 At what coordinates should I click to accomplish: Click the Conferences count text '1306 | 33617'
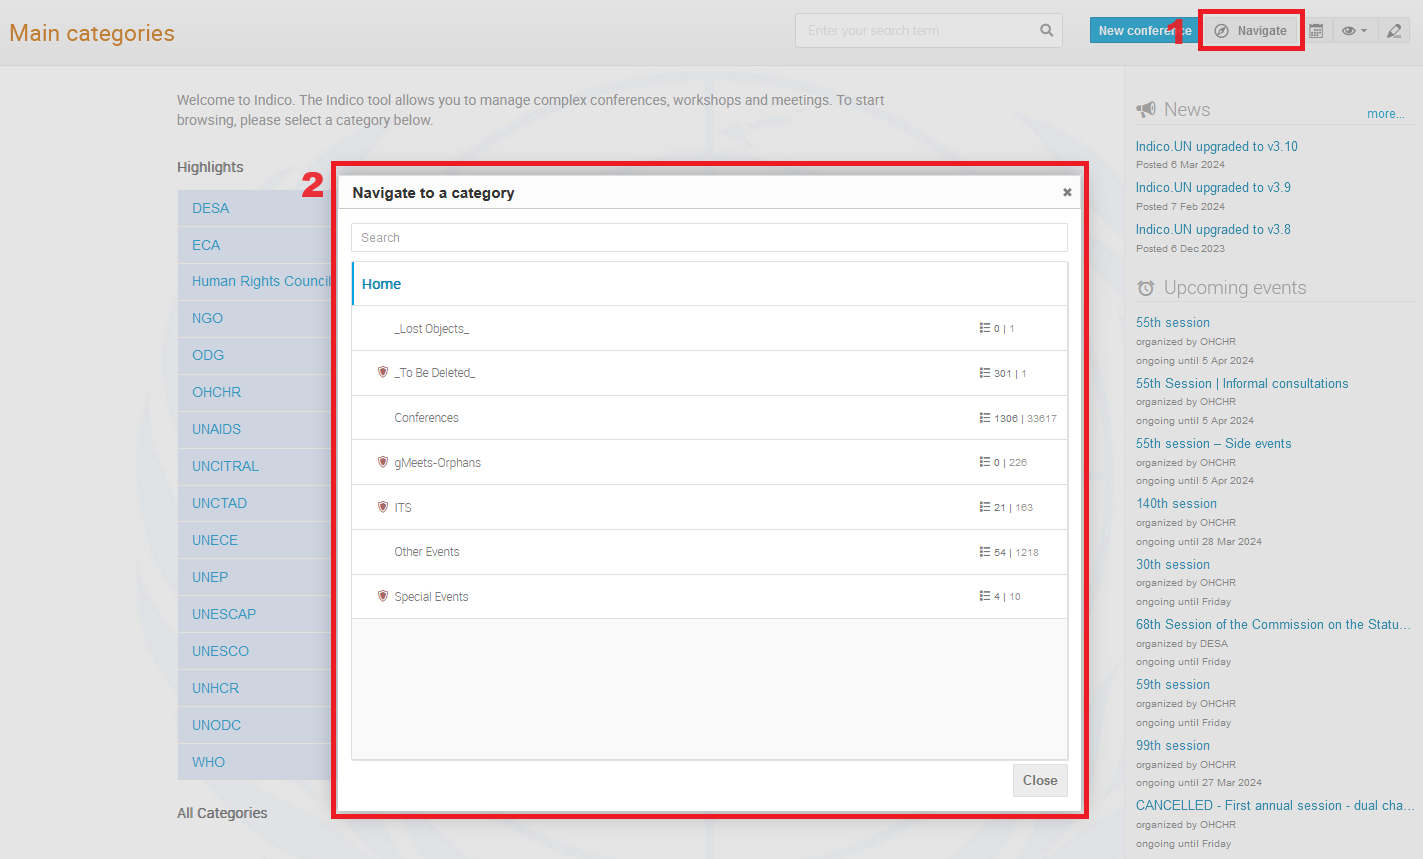point(1025,419)
